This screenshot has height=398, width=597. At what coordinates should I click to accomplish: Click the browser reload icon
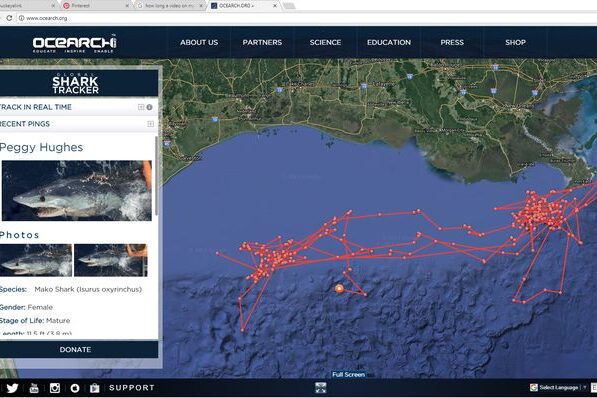9,18
